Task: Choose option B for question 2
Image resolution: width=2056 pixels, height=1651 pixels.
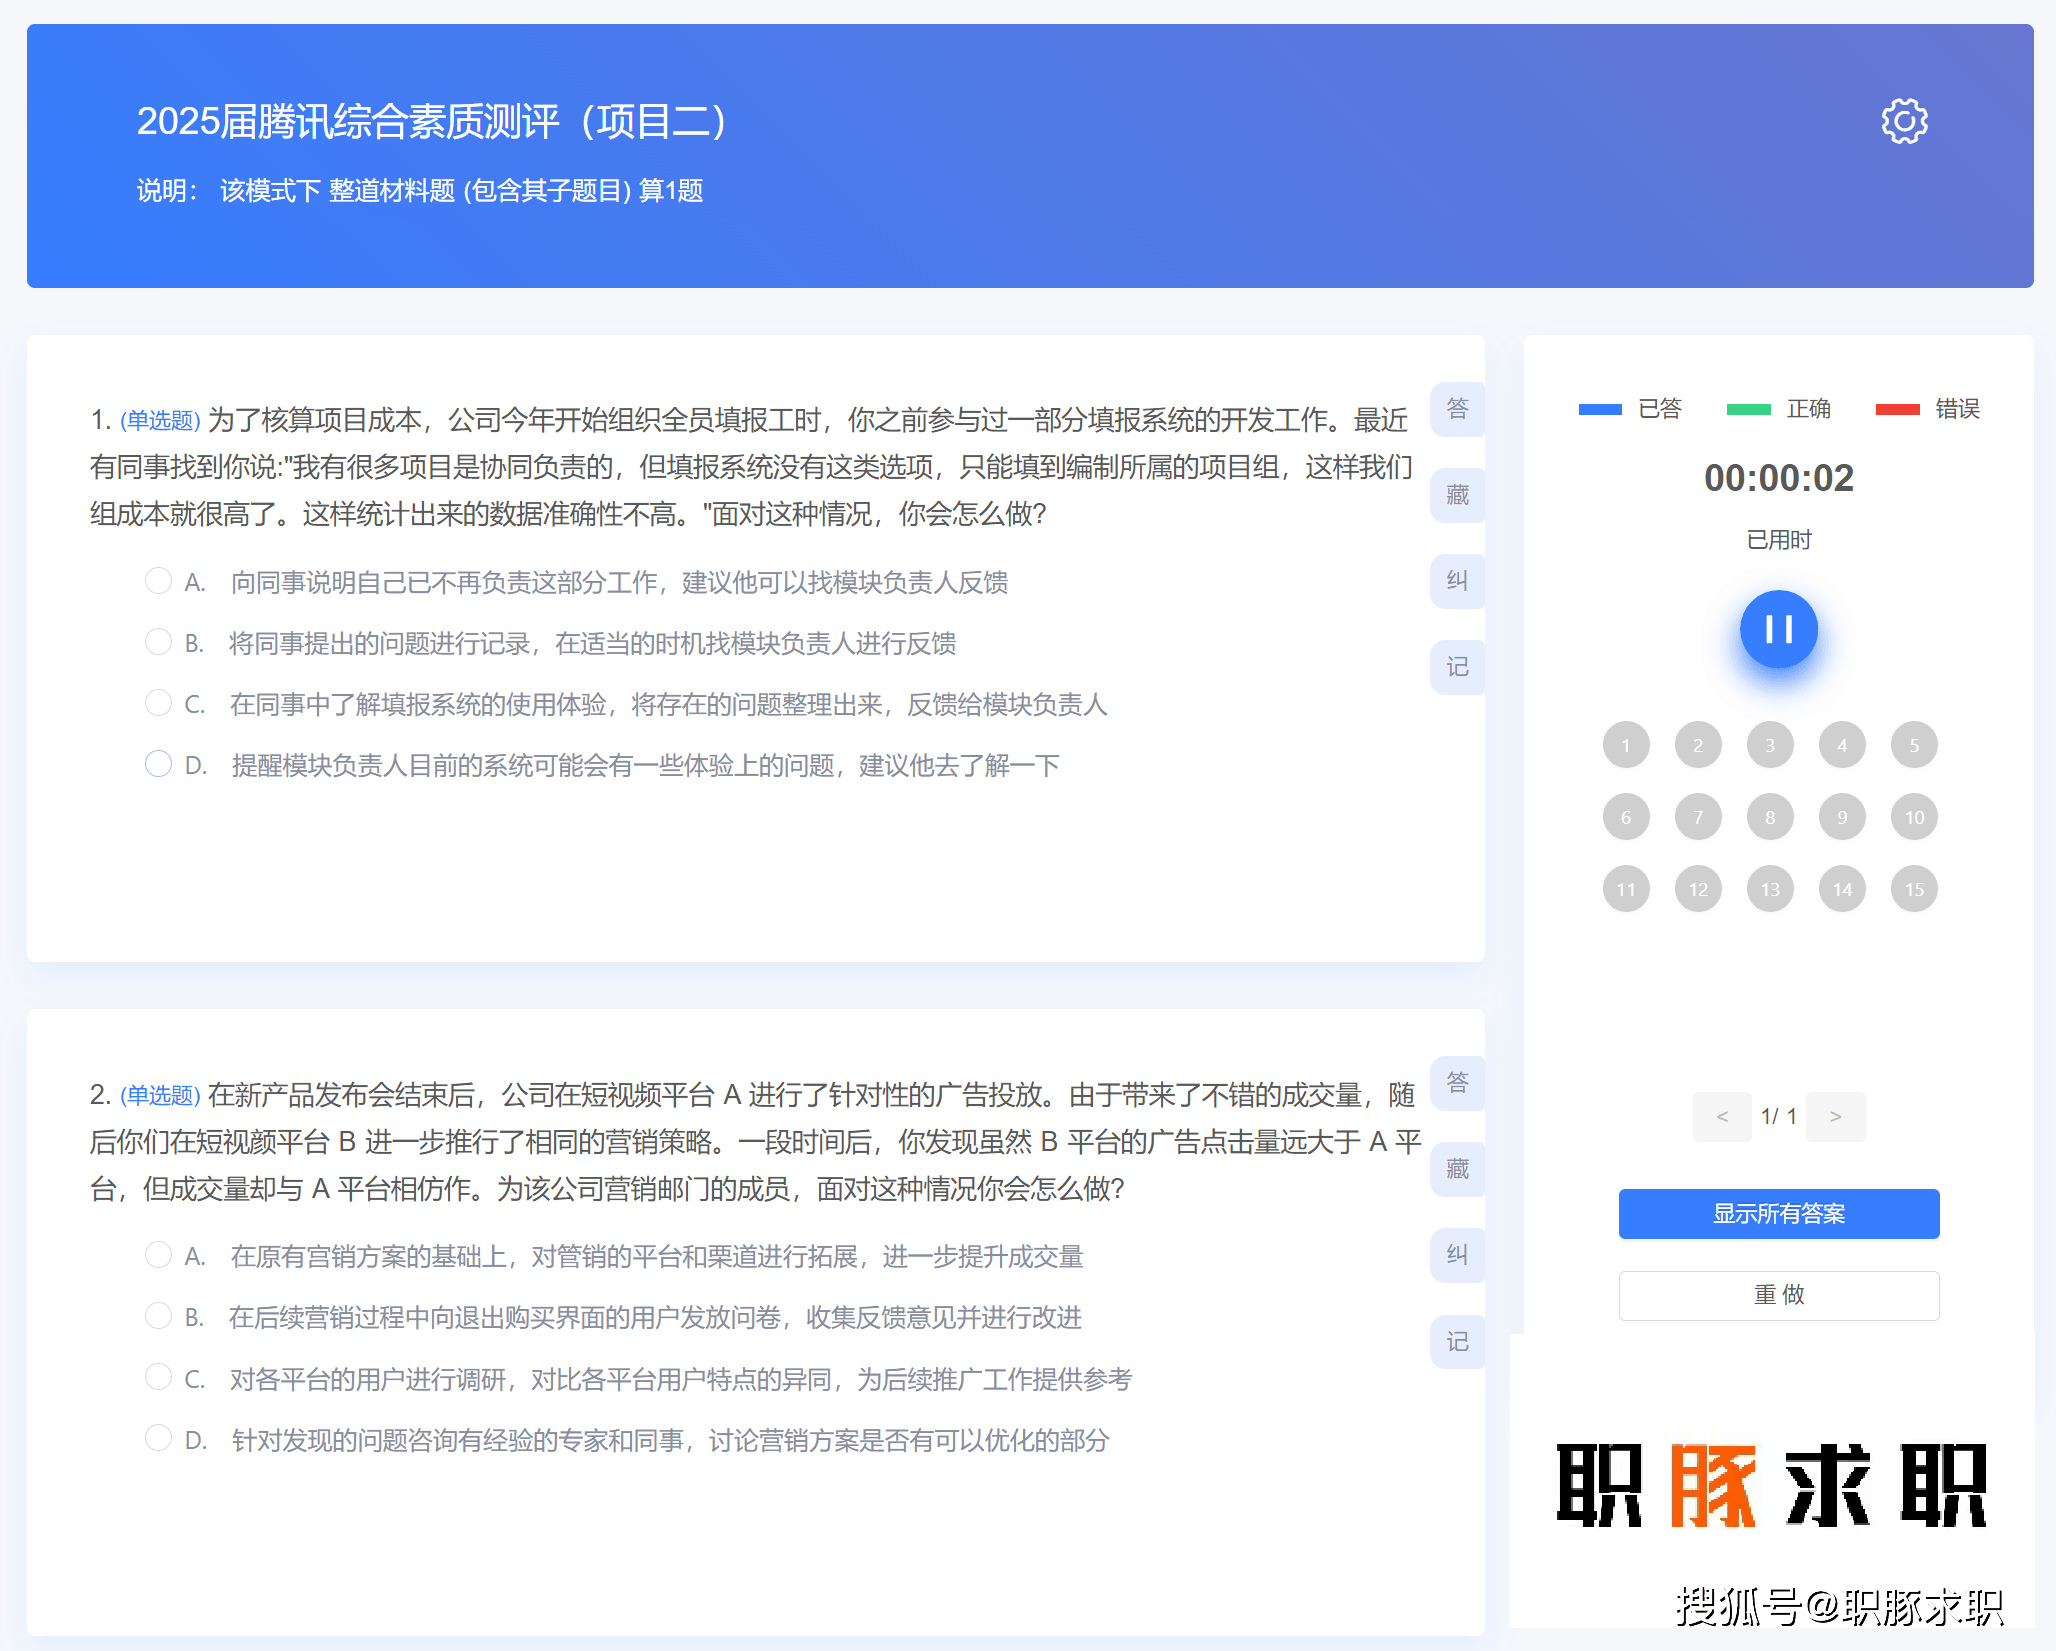Action: pos(158,1315)
